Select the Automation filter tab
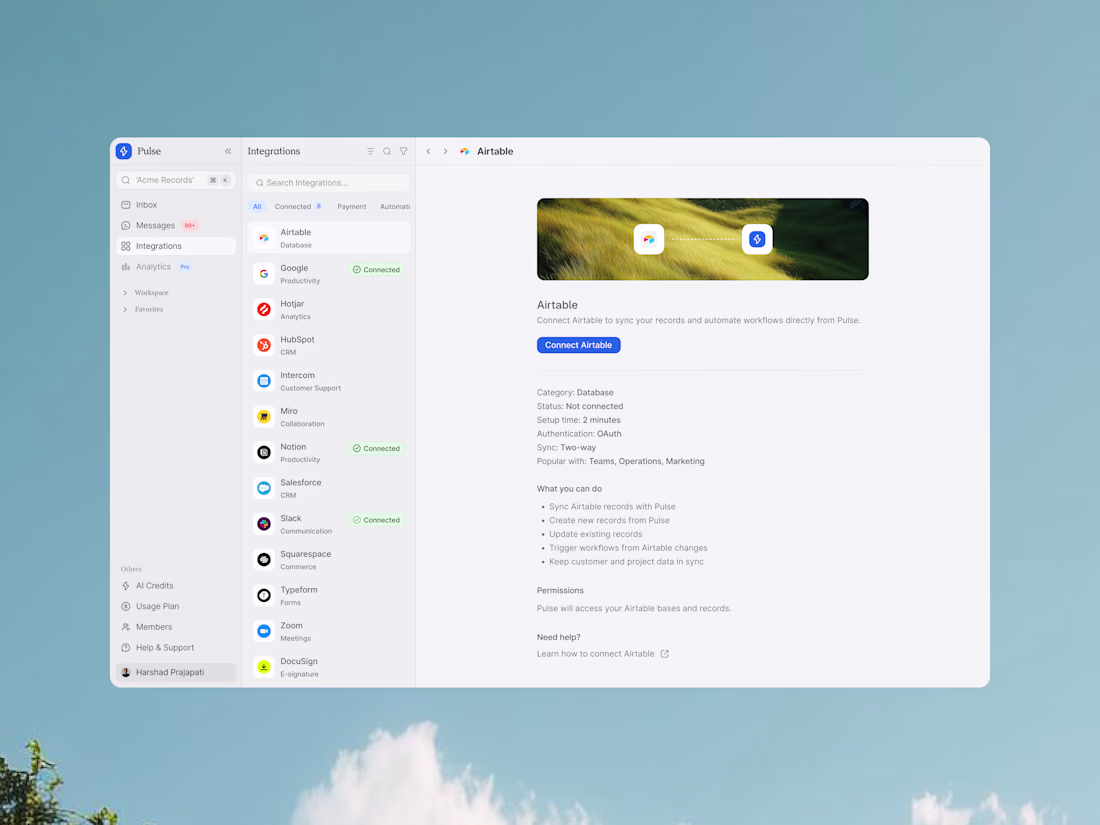 point(394,207)
